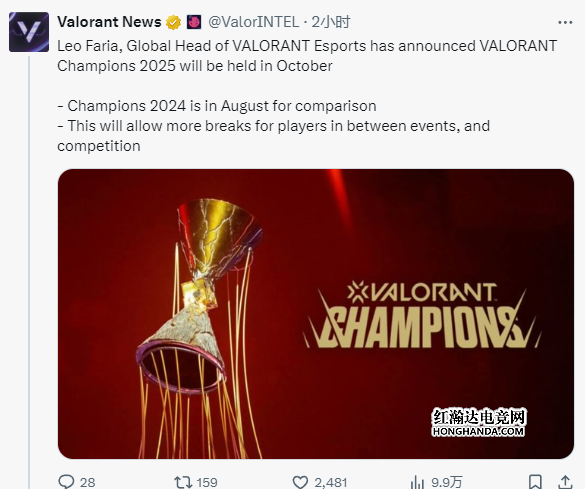Click the 2小时 timestamp

(331, 22)
